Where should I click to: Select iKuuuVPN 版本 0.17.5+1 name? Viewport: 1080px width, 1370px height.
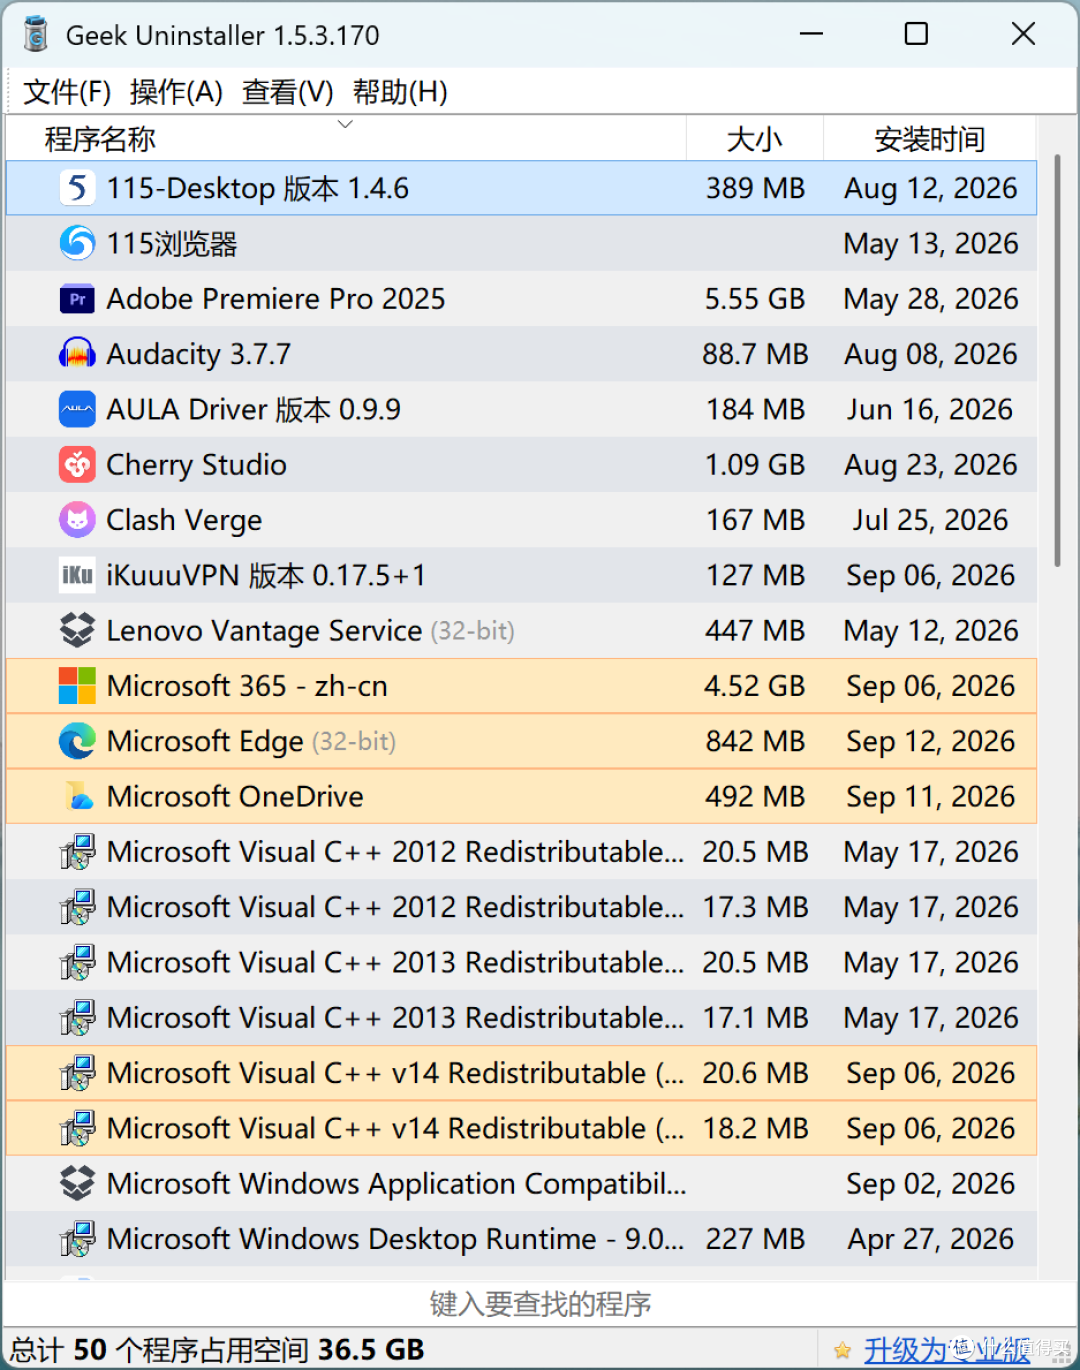[266, 575]
